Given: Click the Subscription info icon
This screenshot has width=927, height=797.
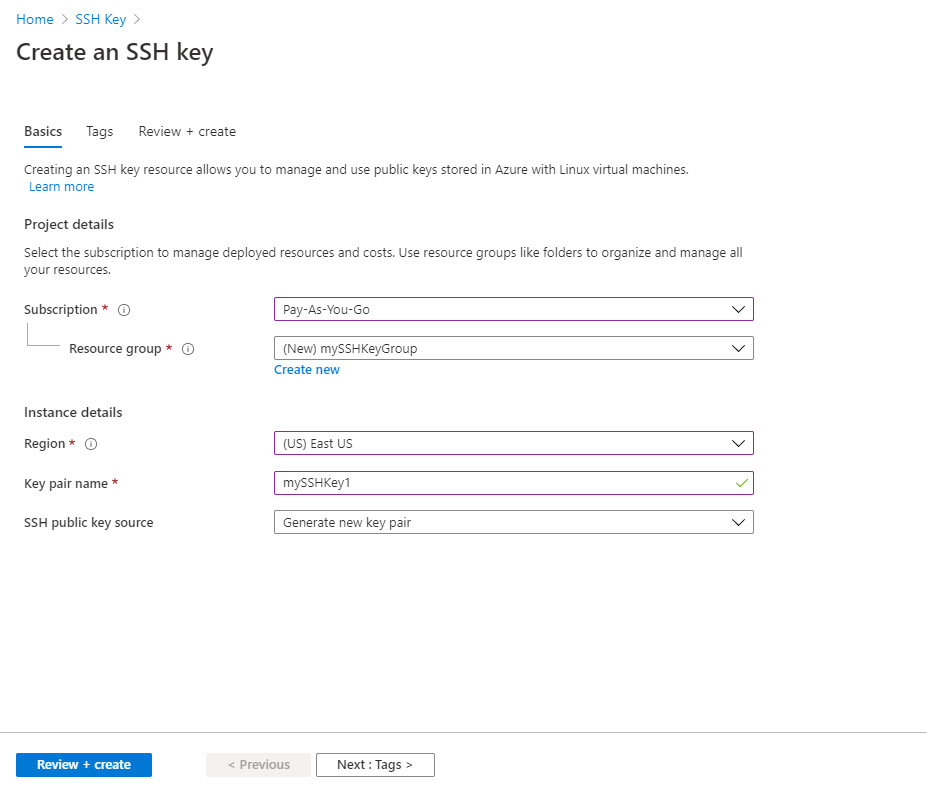Looking at the screenshot, I should coord(124,310).
